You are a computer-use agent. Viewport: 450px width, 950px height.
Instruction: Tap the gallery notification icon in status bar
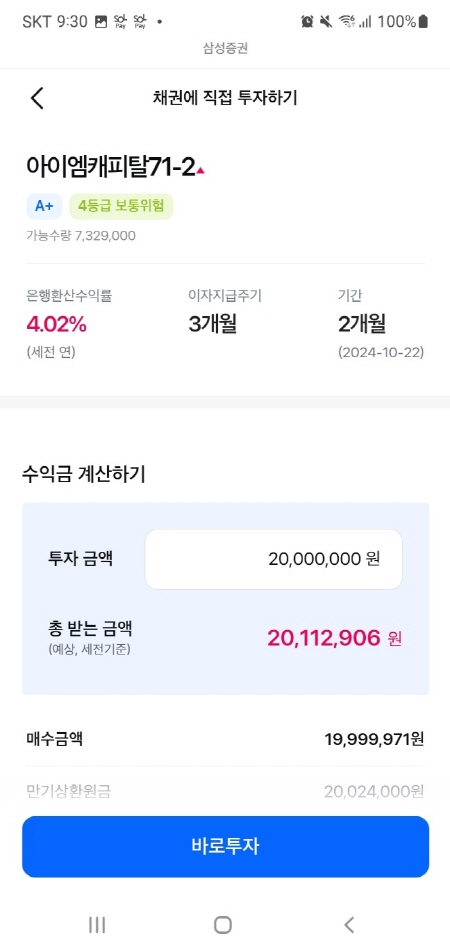click(x=101, y=22)
